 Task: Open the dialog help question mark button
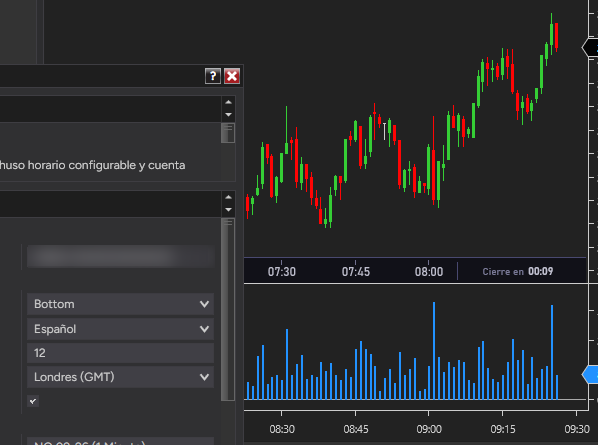(213, 76)
